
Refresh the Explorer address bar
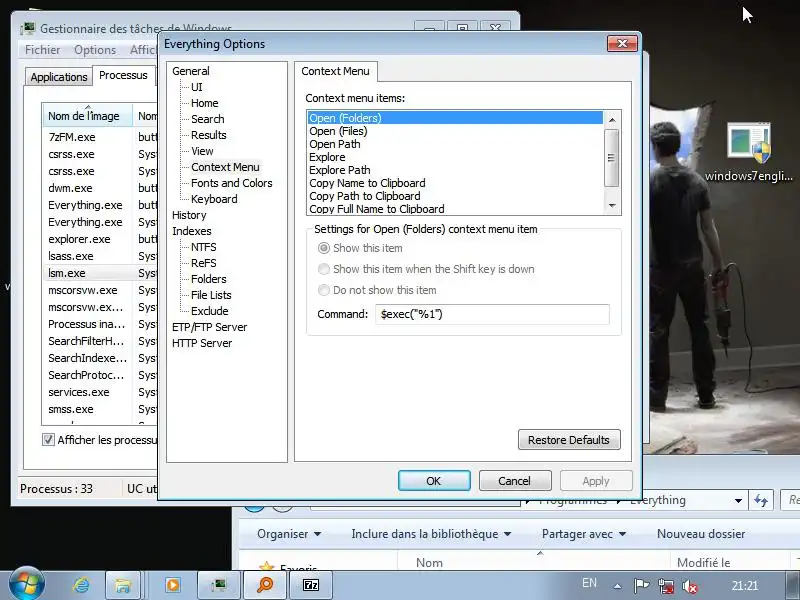click(x=761, y=501)
